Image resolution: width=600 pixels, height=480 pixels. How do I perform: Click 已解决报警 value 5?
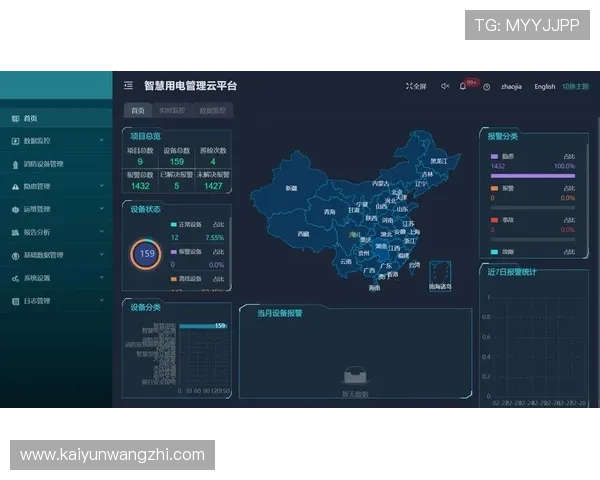[x=177, y=186]
